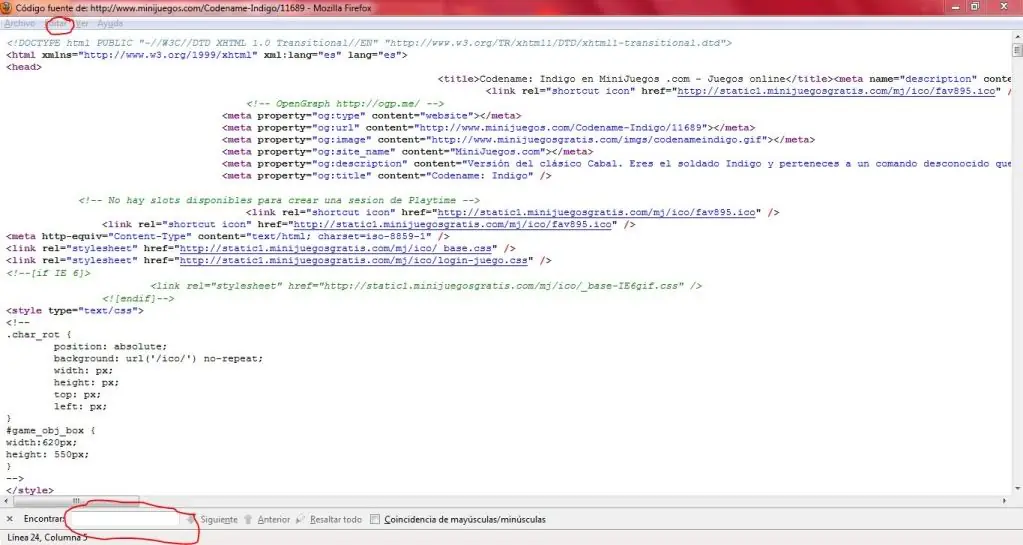Open the Archivo menu
Viewport: 1023px width, 545px height.
(x=20, y=23)
